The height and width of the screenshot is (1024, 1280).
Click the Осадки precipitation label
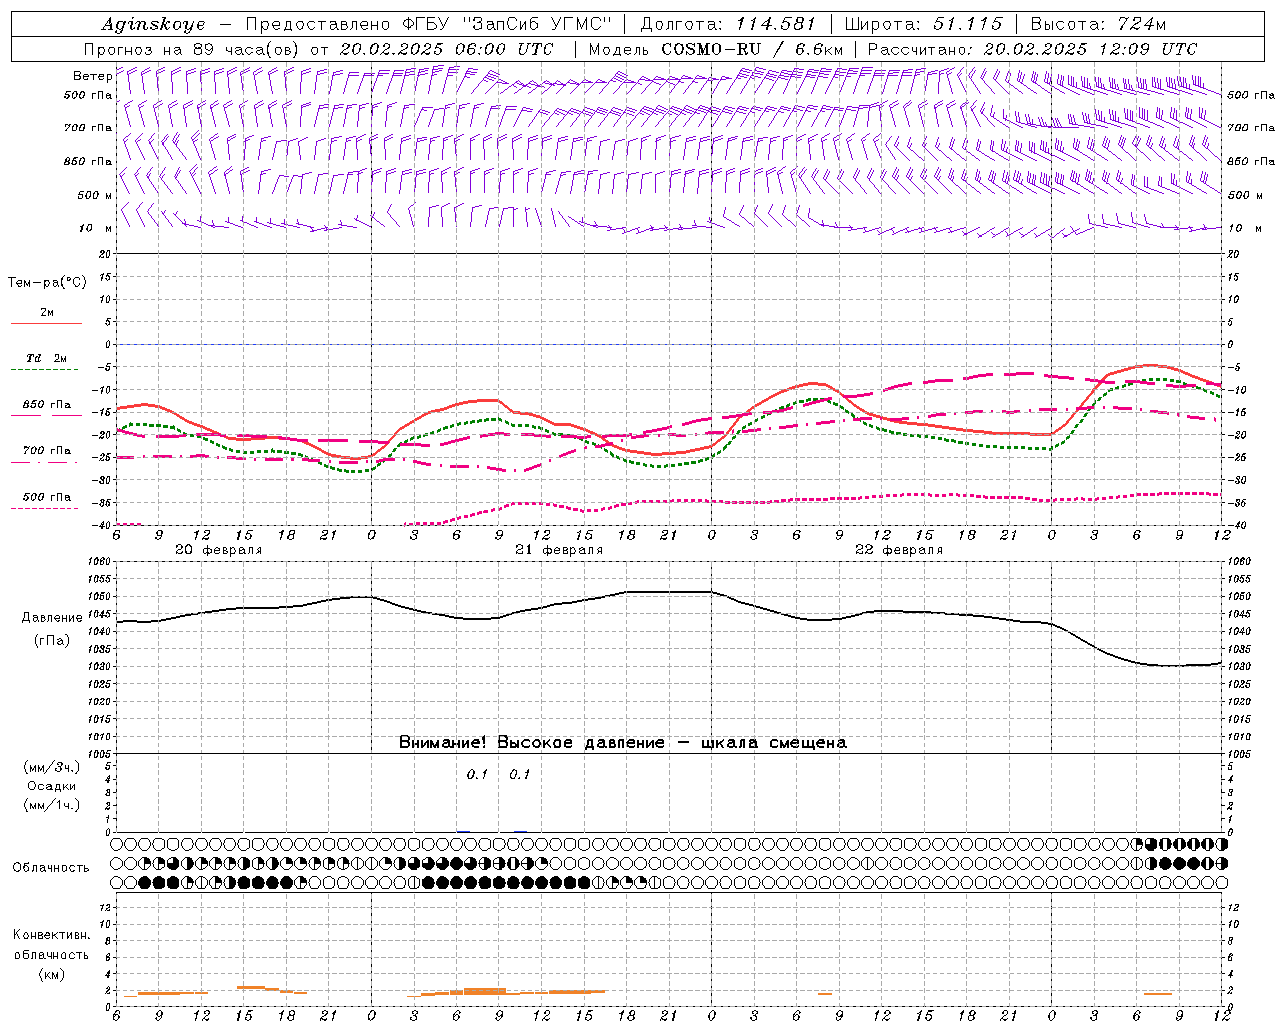coord(51,786)
